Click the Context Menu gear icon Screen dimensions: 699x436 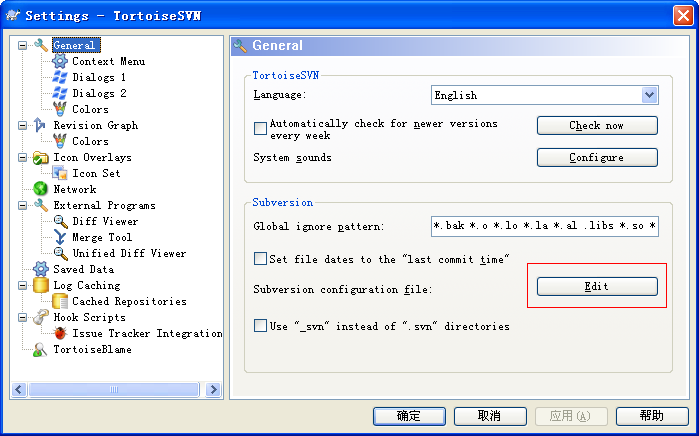pos(60,61)
